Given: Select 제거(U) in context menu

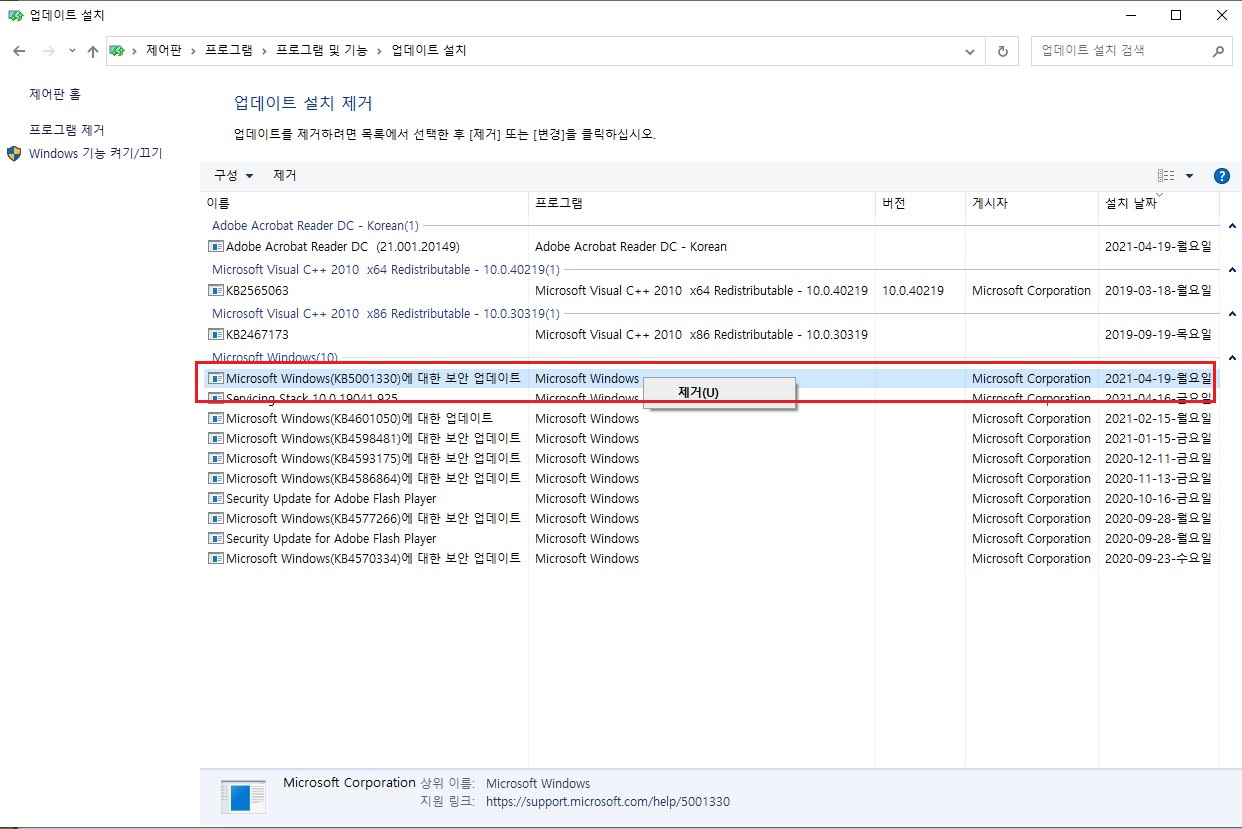Looking at the screenshot, I should pyautogui.click(x=719, y=392).
